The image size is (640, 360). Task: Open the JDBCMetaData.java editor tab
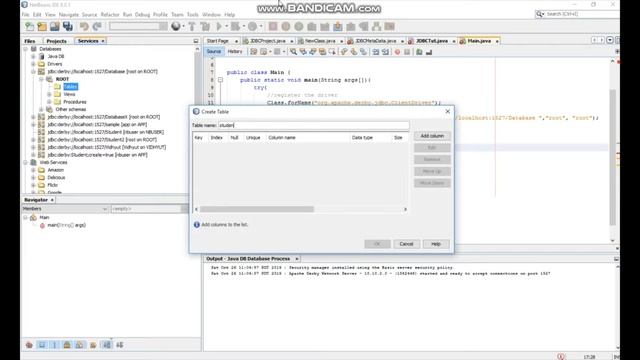(376, 41)
